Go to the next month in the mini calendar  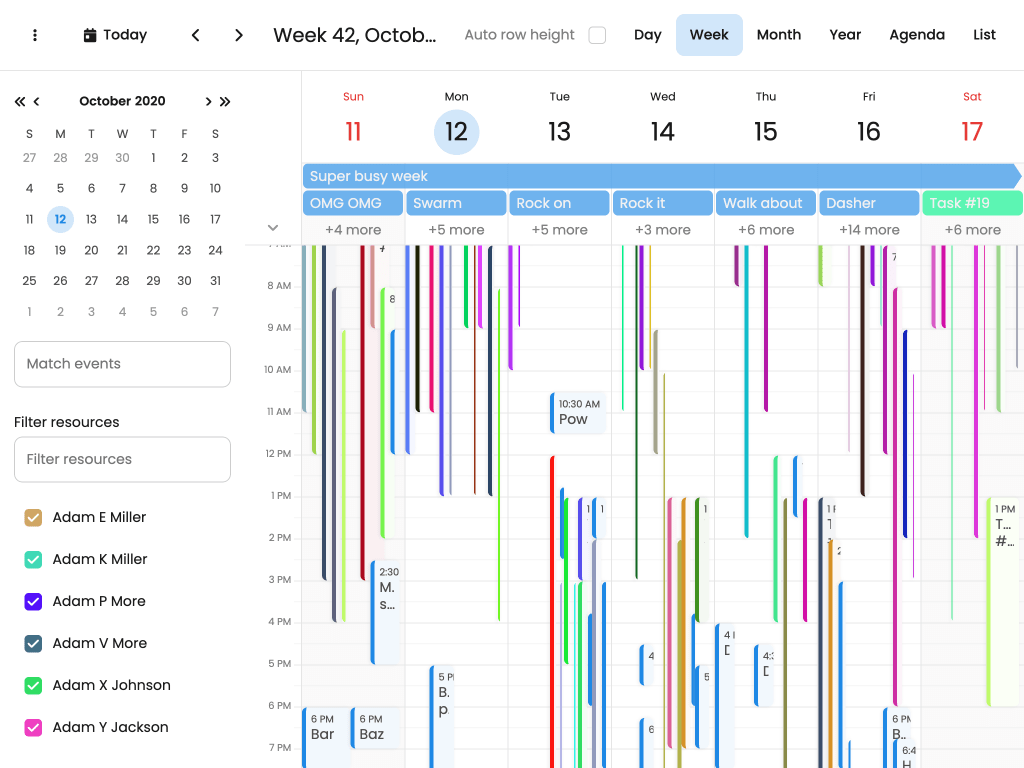pos(208,101)
